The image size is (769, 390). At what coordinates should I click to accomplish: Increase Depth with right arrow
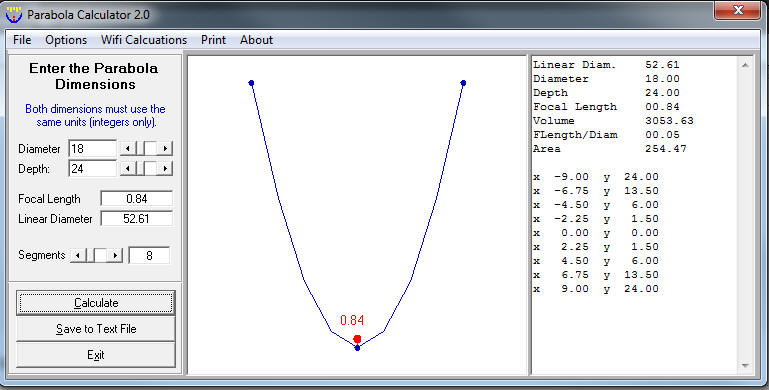point(165,168)
